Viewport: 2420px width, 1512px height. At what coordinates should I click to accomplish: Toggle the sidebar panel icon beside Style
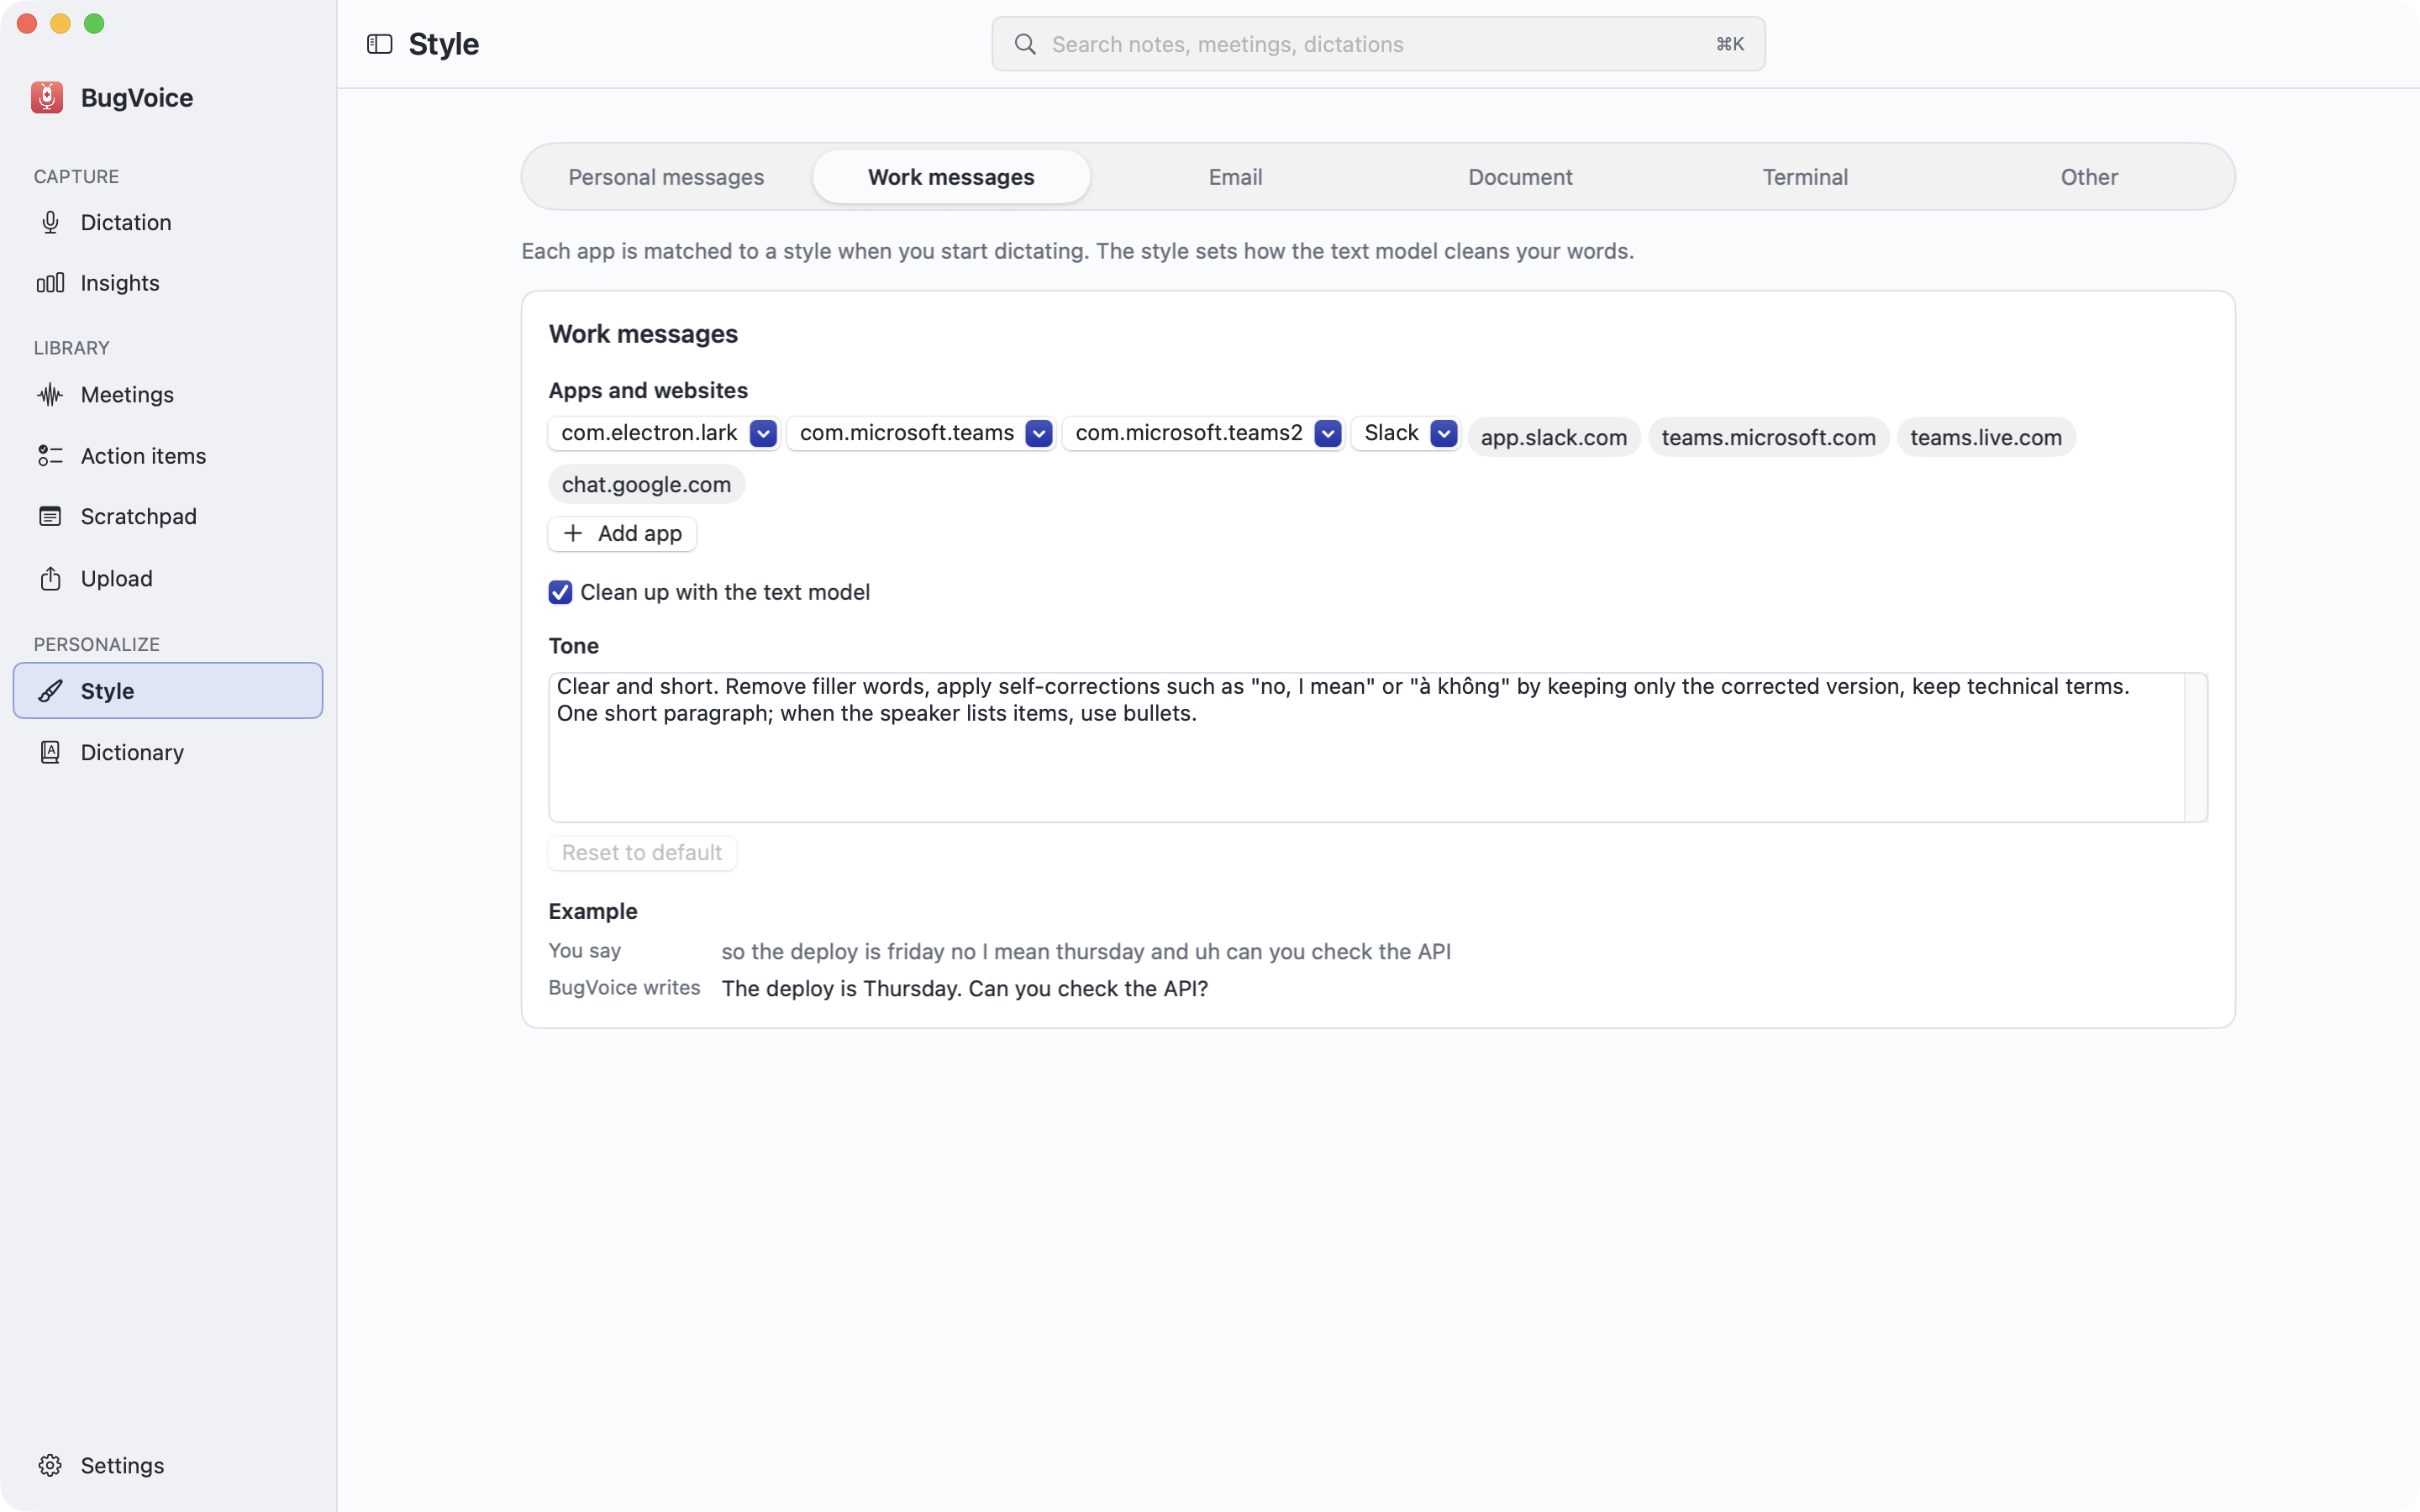point(379,44)
